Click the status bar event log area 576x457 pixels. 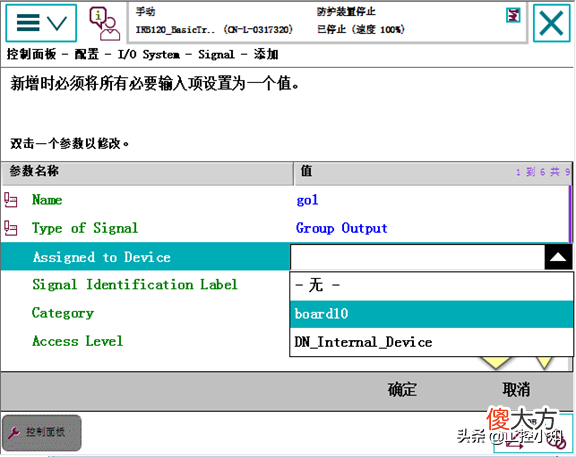click(327, 22)
